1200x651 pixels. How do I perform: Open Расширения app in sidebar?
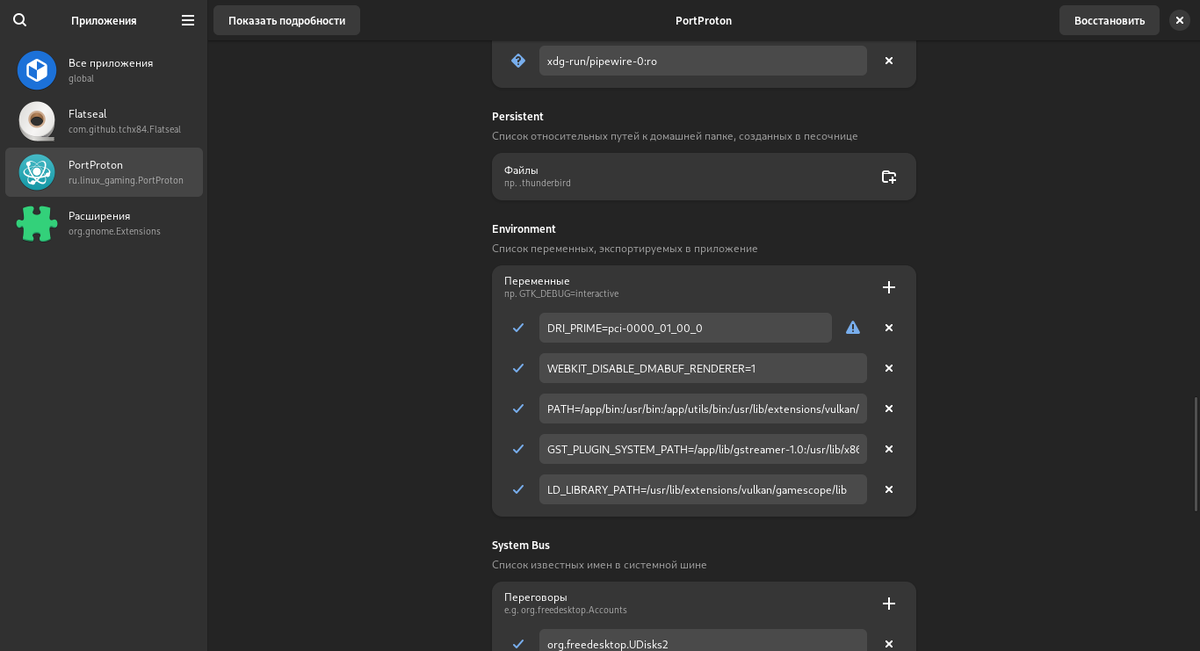(x=104, y=223)
